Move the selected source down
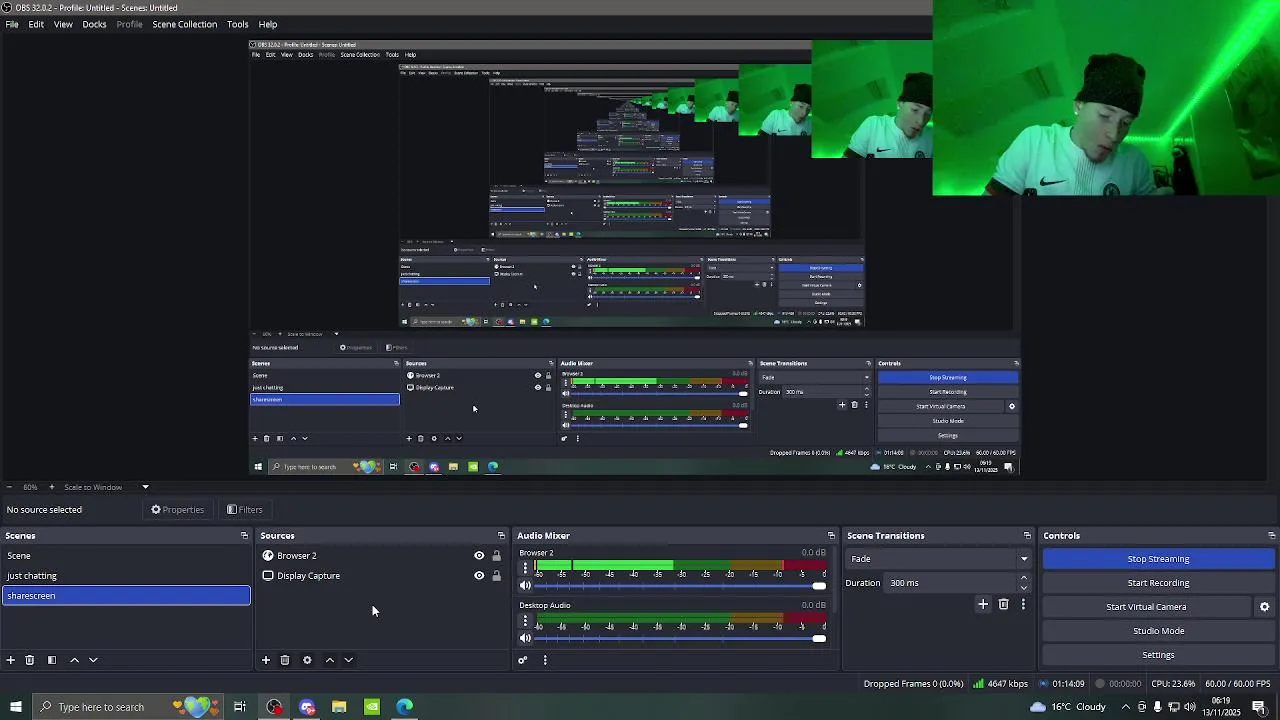The height and width of the screenshot is (720, 1280). [x=349, y=660]
